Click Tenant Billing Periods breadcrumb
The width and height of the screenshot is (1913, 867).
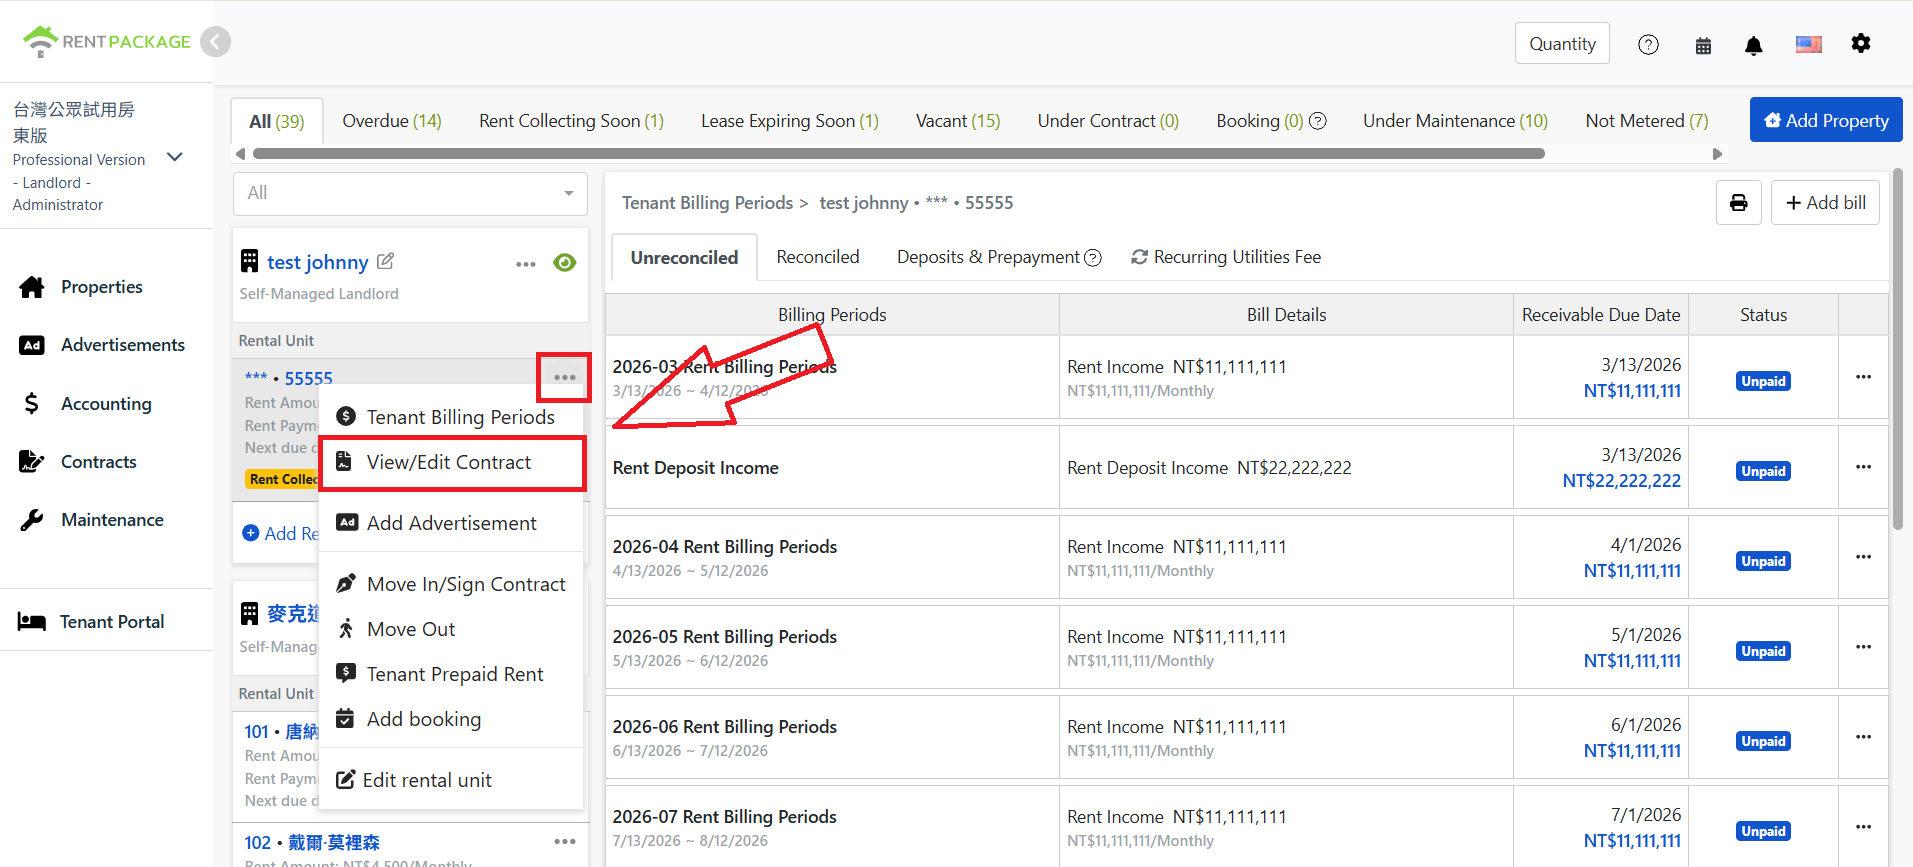point(707,203)
